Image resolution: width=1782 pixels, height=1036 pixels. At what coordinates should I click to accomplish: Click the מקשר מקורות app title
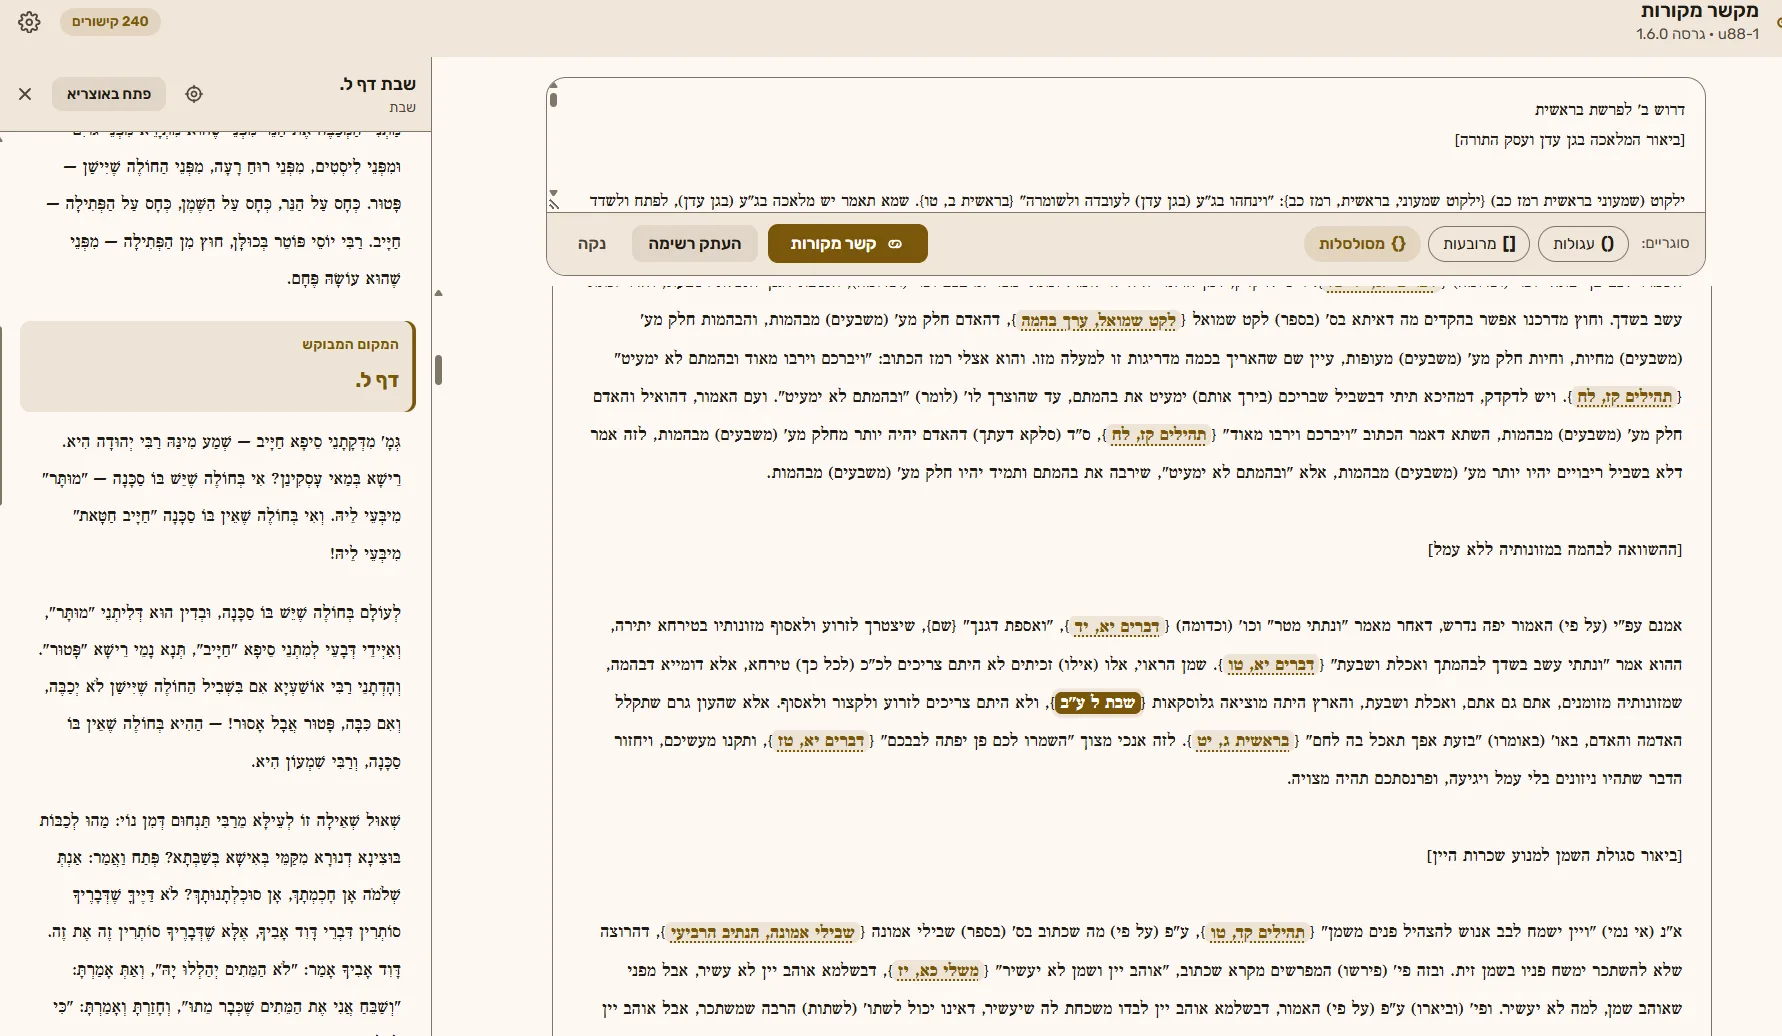click(1700, 11)
